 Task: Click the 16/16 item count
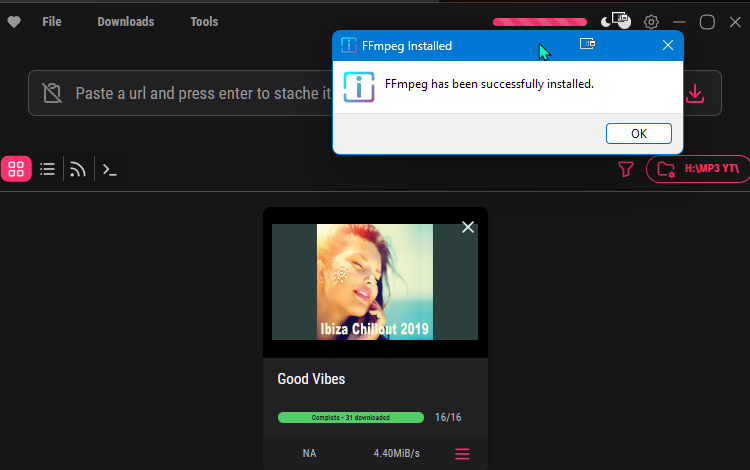(448, 417)
